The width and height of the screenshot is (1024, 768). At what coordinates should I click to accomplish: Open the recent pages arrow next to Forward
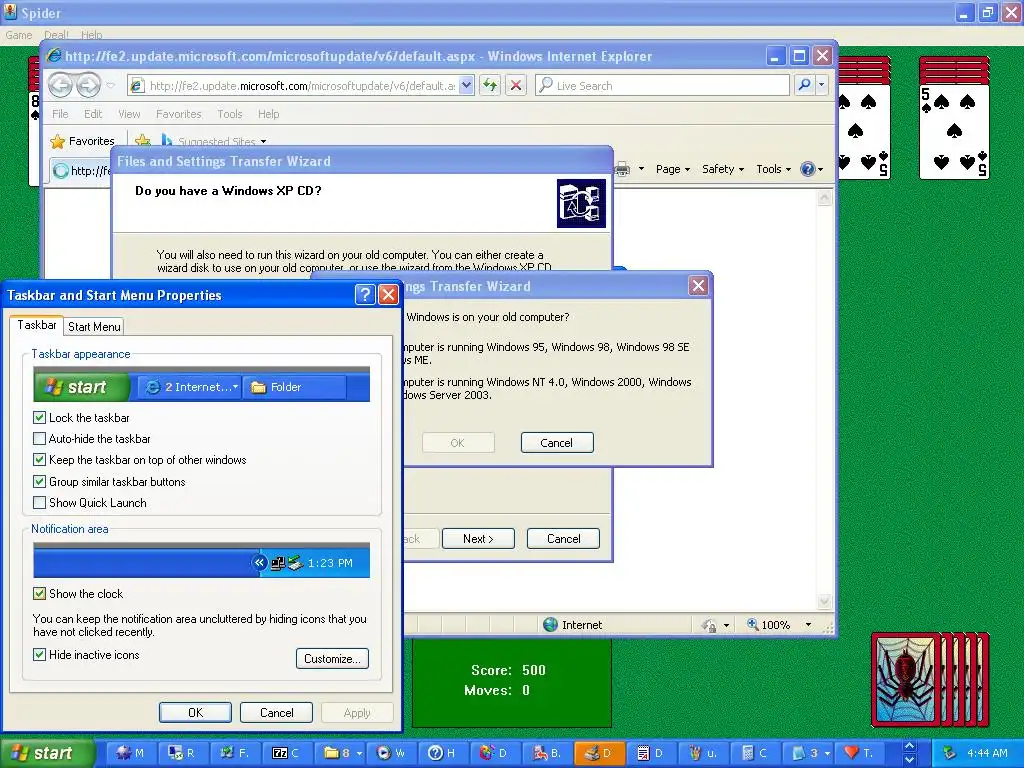pos(110,86)
